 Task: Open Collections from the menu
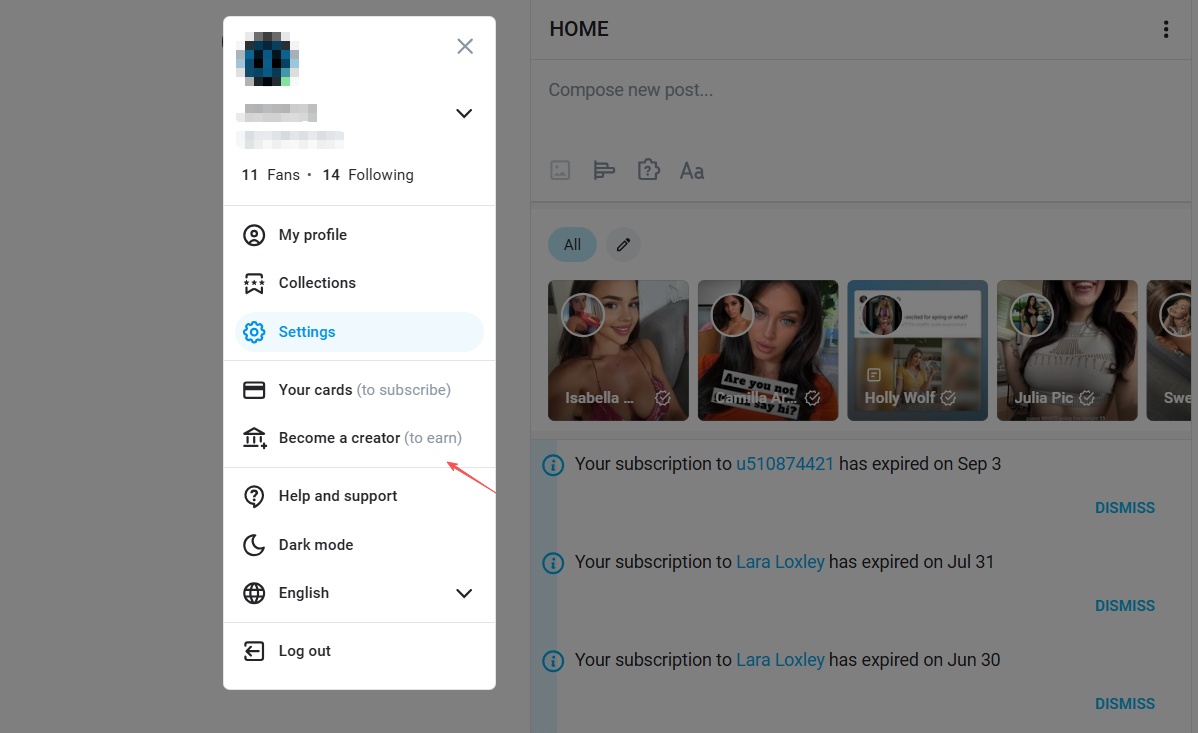[317, 283]
